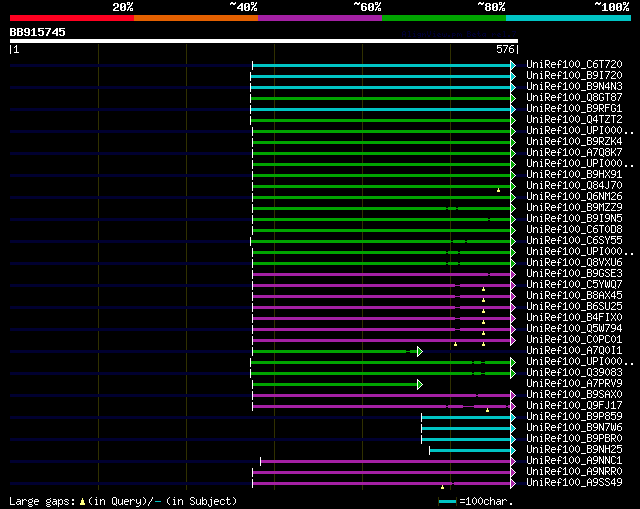Click the arrowhead ending the UniRef100_A7PRV9 bar

click(420, 385)
